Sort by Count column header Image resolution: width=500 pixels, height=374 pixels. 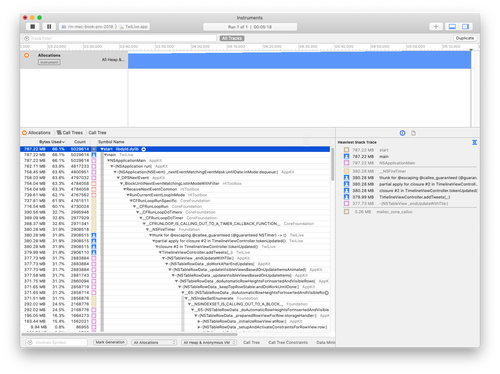[x=80, y=142]
